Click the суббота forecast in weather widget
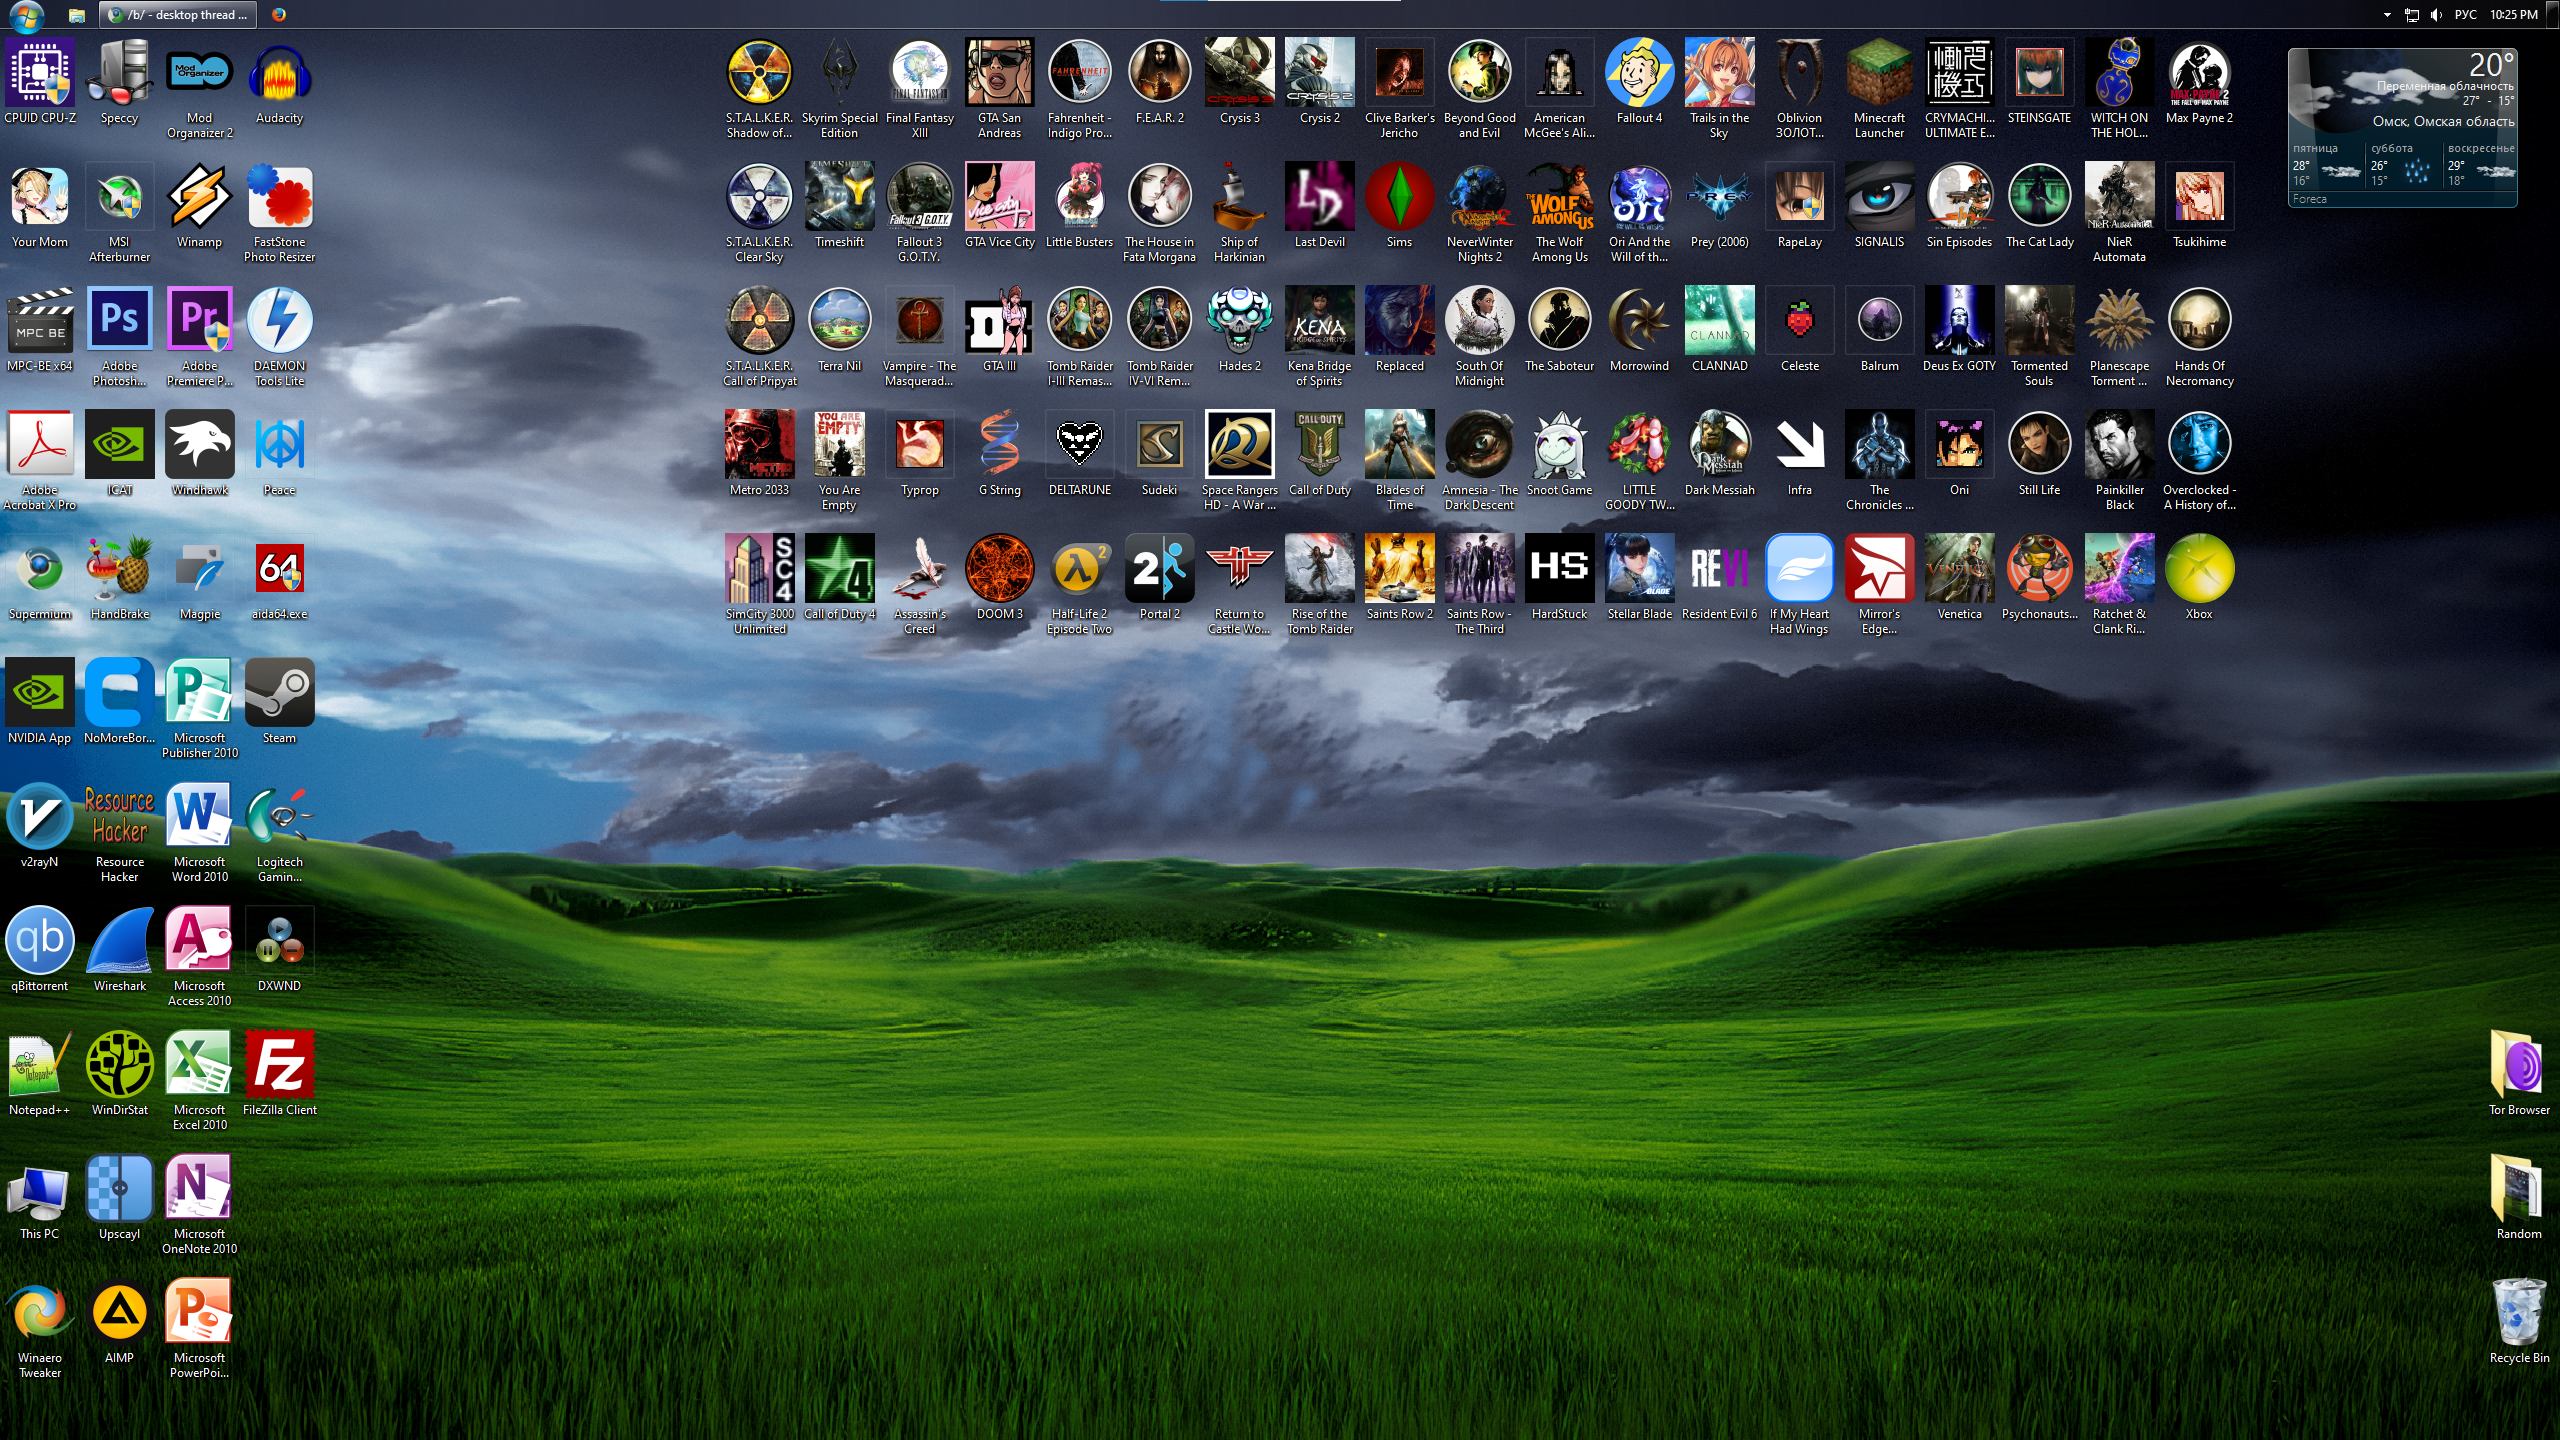The width and height of the screenshot is (2560, 1440). pyautogui.click(x=2403, y=165)
